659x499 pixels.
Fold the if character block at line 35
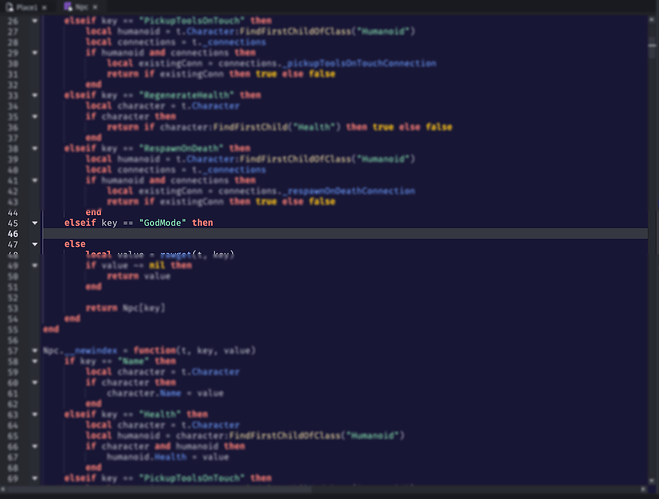pos(35,116)
